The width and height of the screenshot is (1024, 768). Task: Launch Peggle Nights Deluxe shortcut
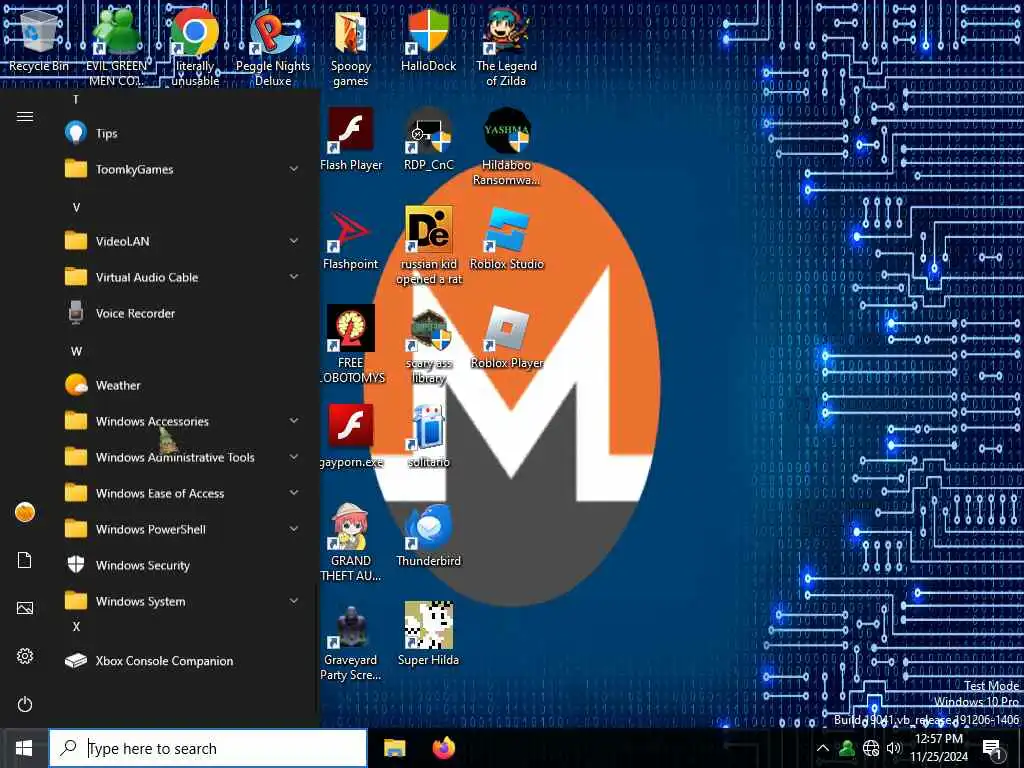tap(273, 47)
